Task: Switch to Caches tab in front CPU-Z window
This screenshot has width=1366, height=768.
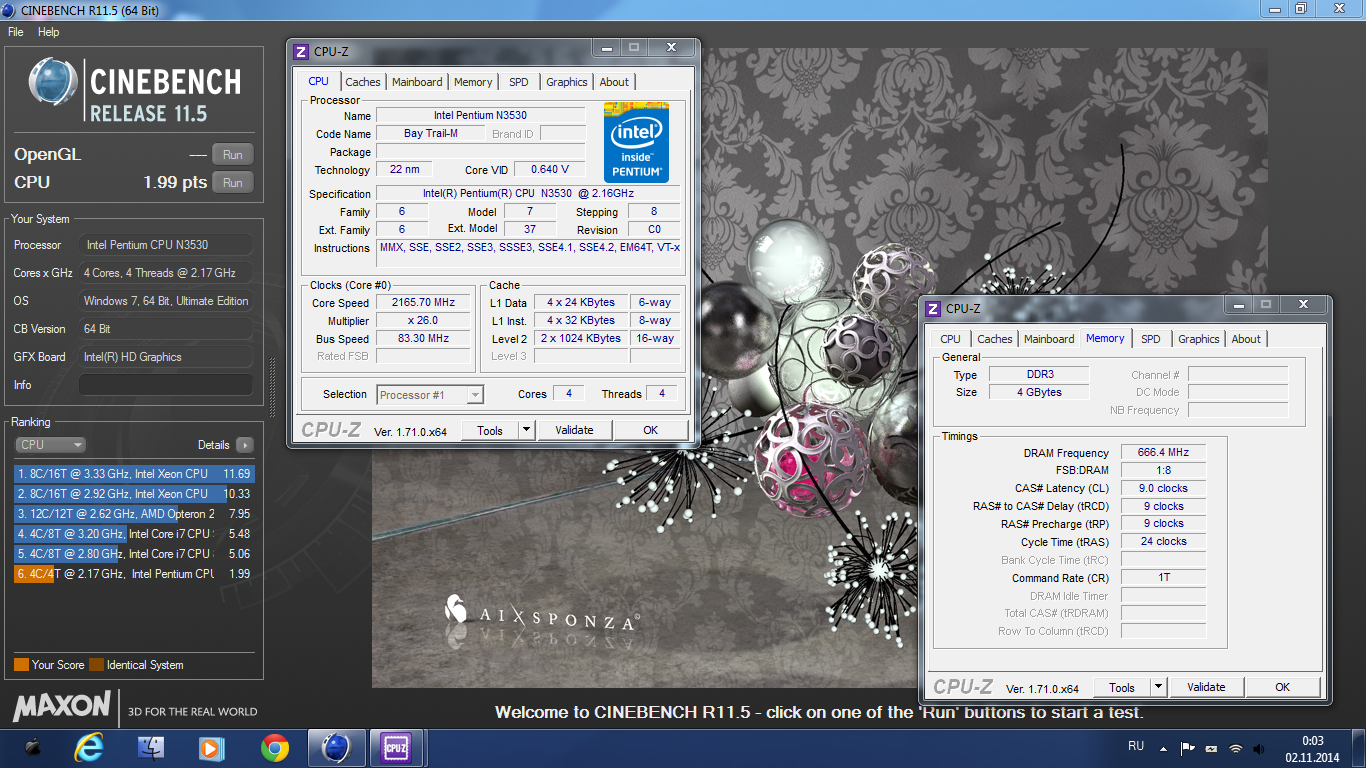Action: pyautogui.click(x=363, y=82)
